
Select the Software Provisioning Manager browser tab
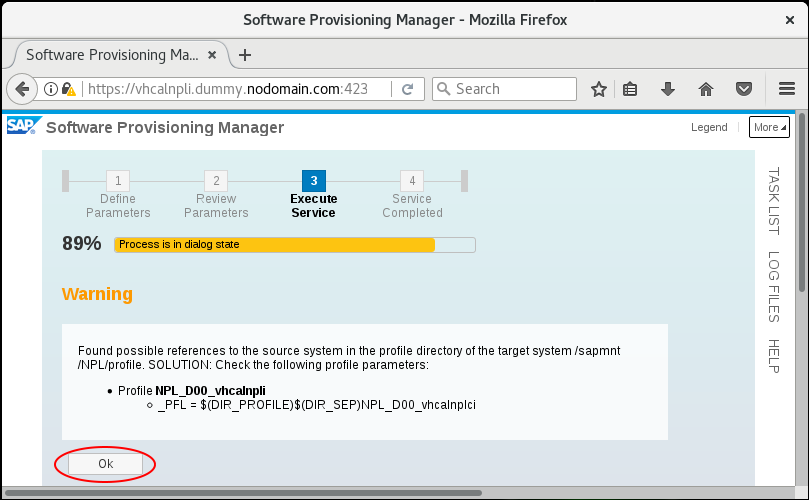pyautogui.click(x=119, y=55)
